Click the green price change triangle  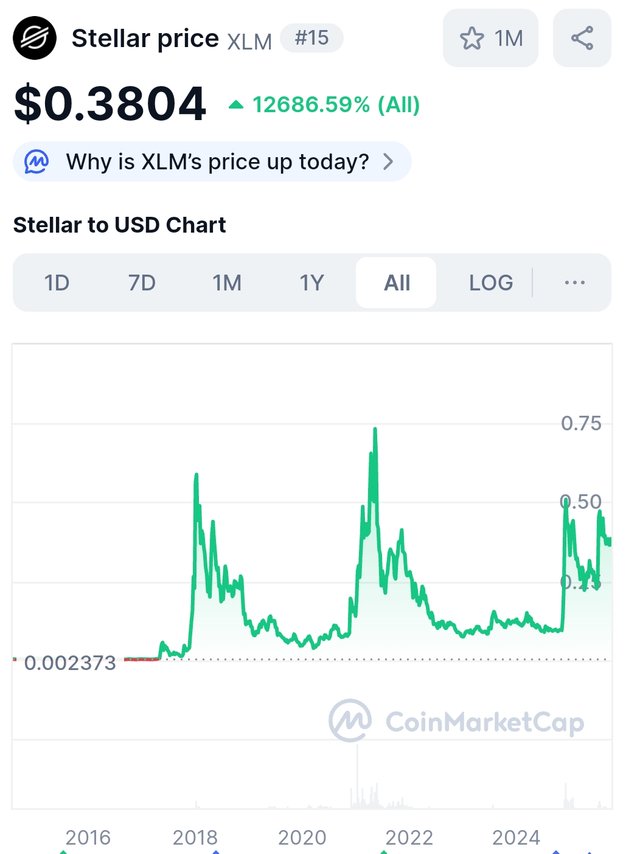[236, 105]
